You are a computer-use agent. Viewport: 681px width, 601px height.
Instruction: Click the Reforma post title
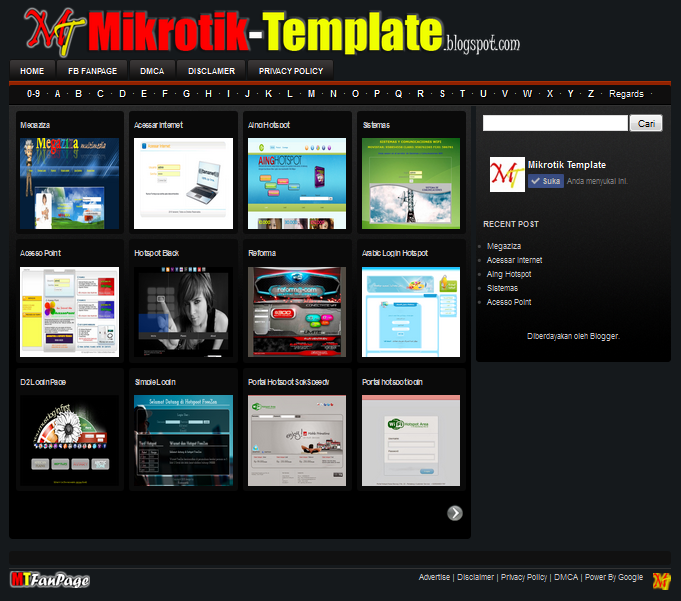pyautogui.click(x=262, y=253)
